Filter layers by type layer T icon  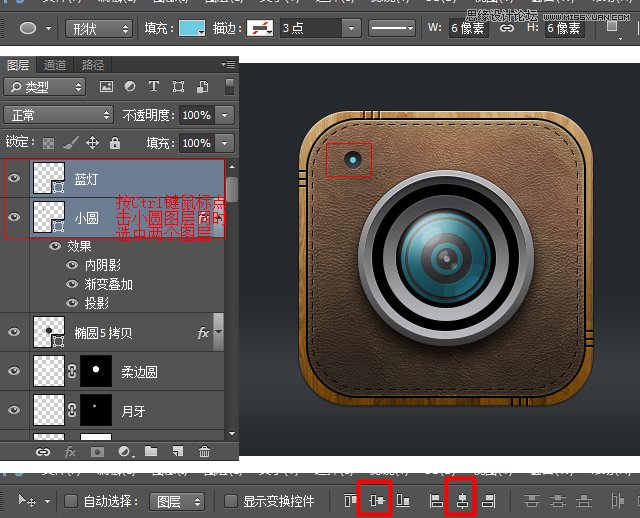click(153, 87)
